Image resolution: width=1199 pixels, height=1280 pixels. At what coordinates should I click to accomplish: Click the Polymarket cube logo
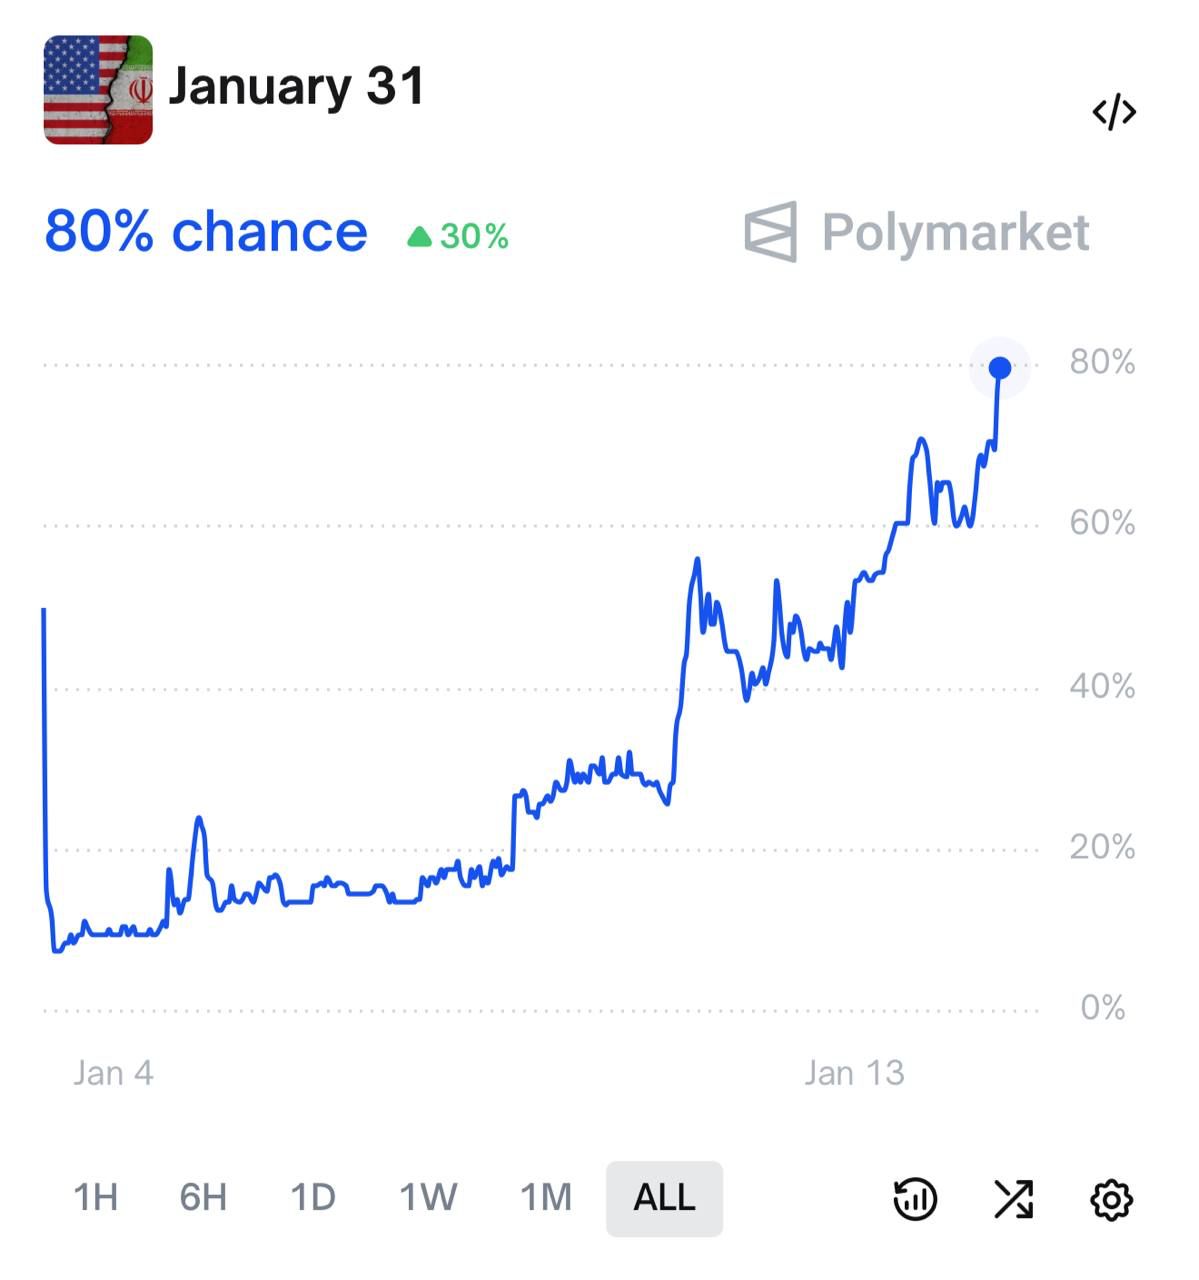(771, 232)
